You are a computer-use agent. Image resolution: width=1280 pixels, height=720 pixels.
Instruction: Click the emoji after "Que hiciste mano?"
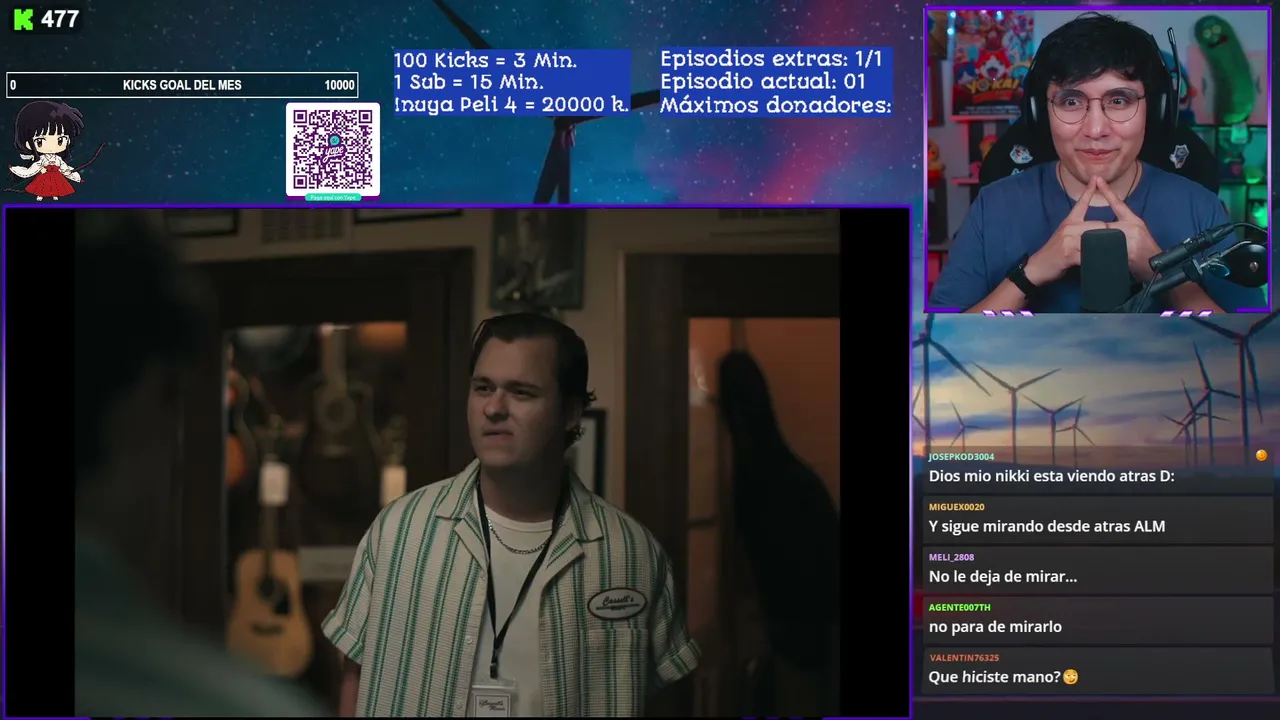point(1071,677)
